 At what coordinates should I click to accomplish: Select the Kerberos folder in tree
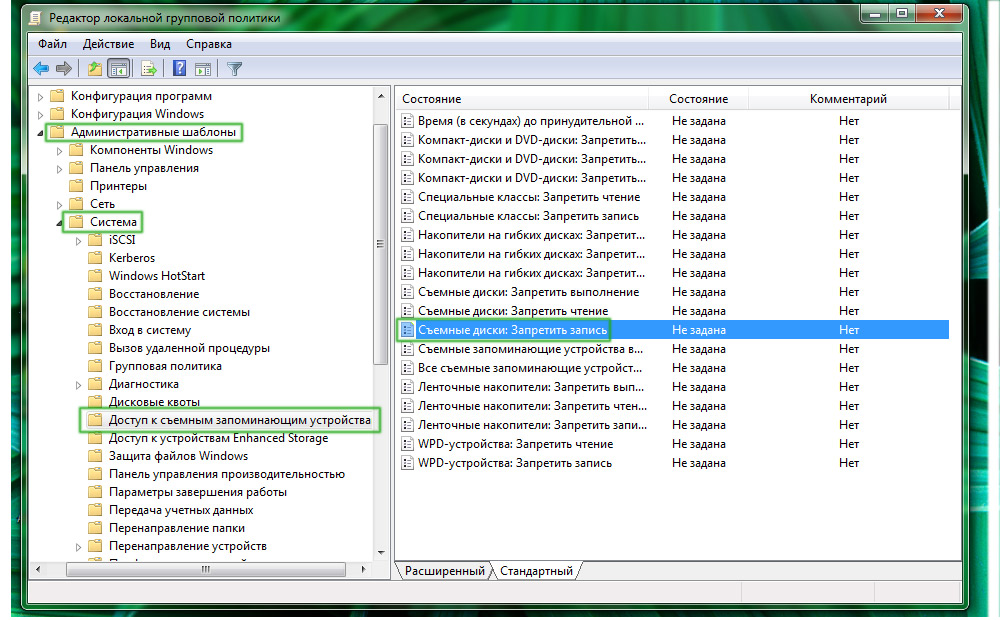point(131,258)
